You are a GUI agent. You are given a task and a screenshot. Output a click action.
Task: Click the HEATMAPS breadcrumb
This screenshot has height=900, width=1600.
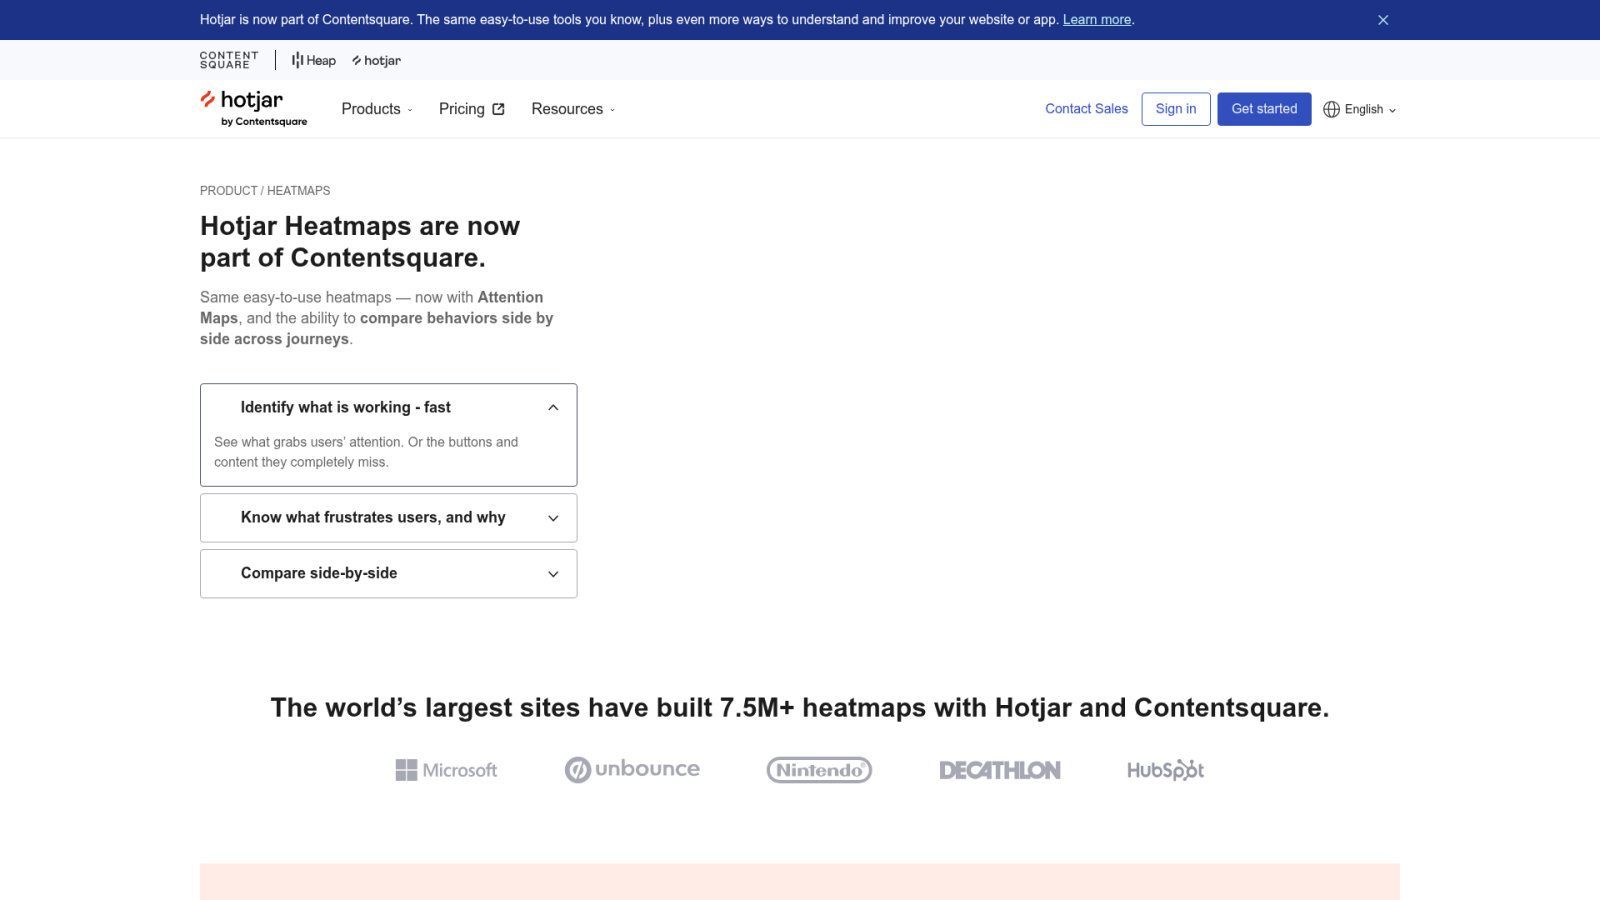[x=298, y=190]
